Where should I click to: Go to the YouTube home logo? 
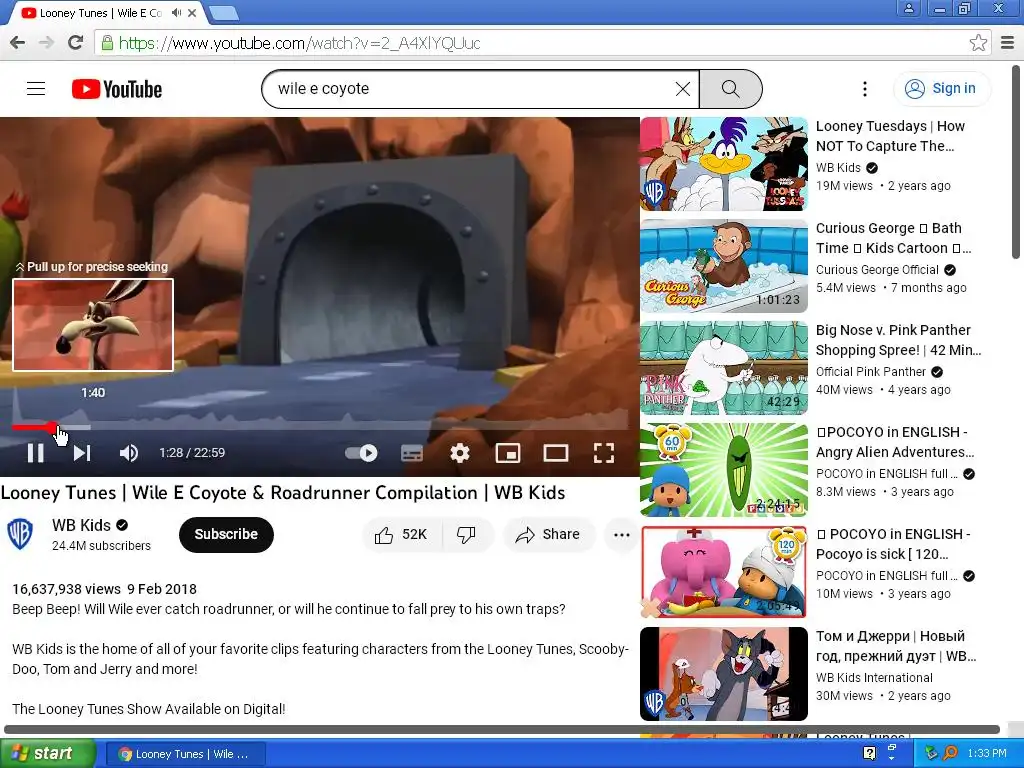pos(117,89)
